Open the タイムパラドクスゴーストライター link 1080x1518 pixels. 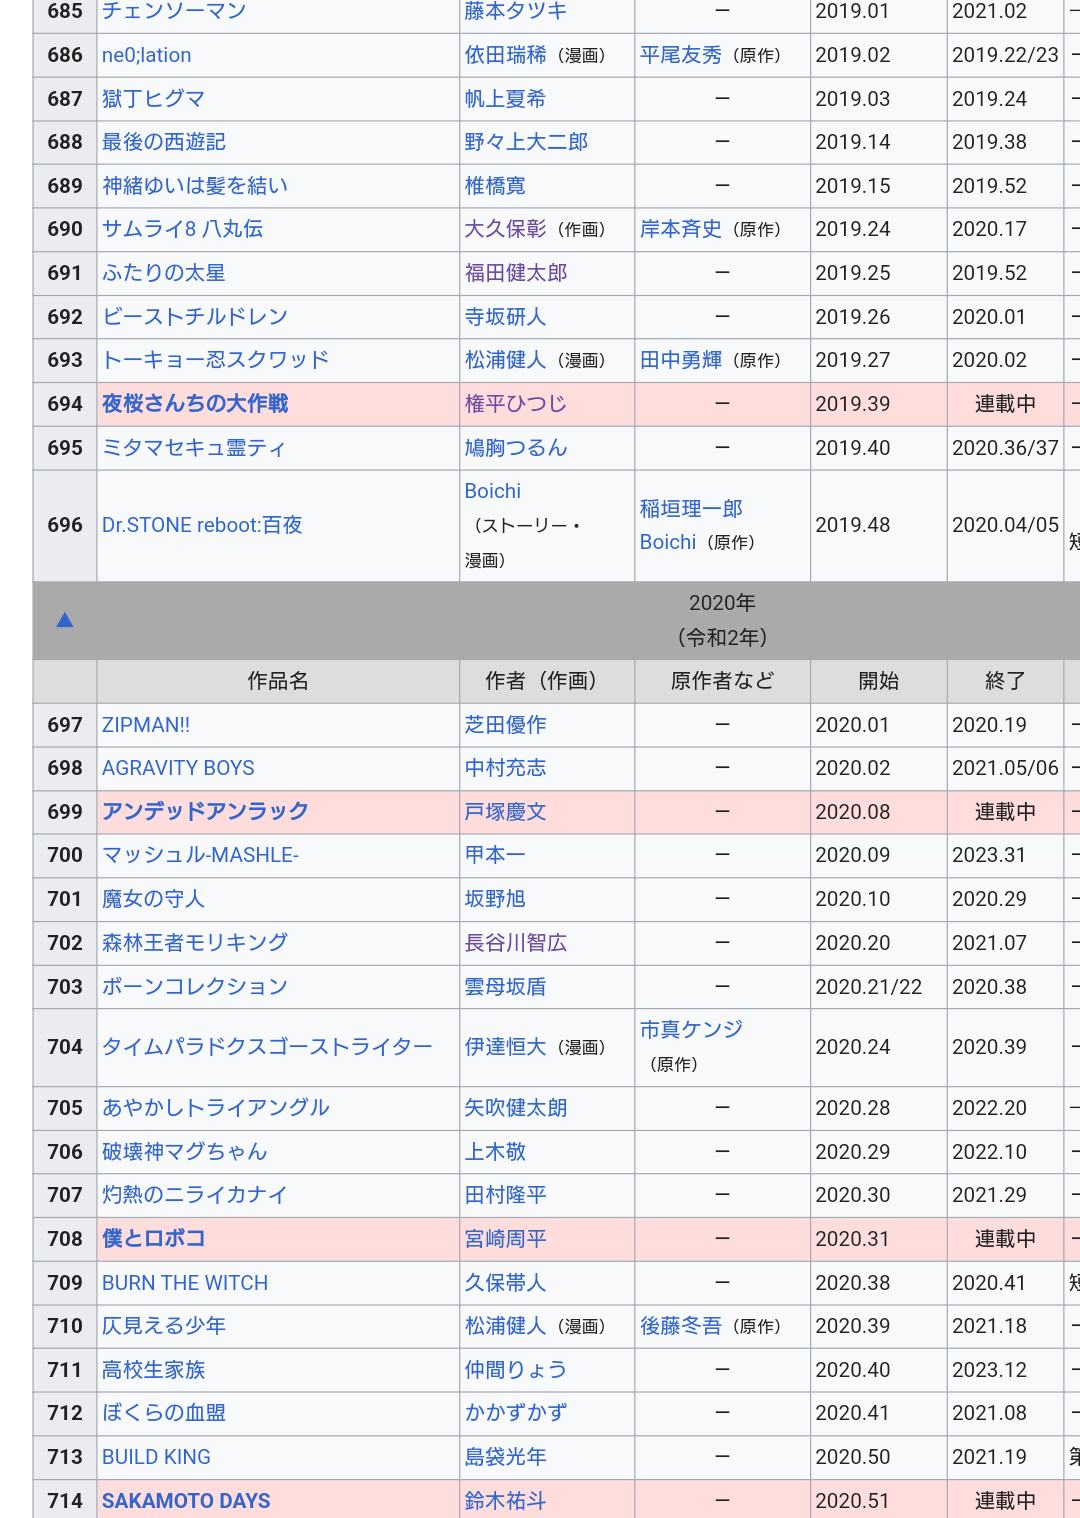pyautogui.click(x=267, y=1047)
